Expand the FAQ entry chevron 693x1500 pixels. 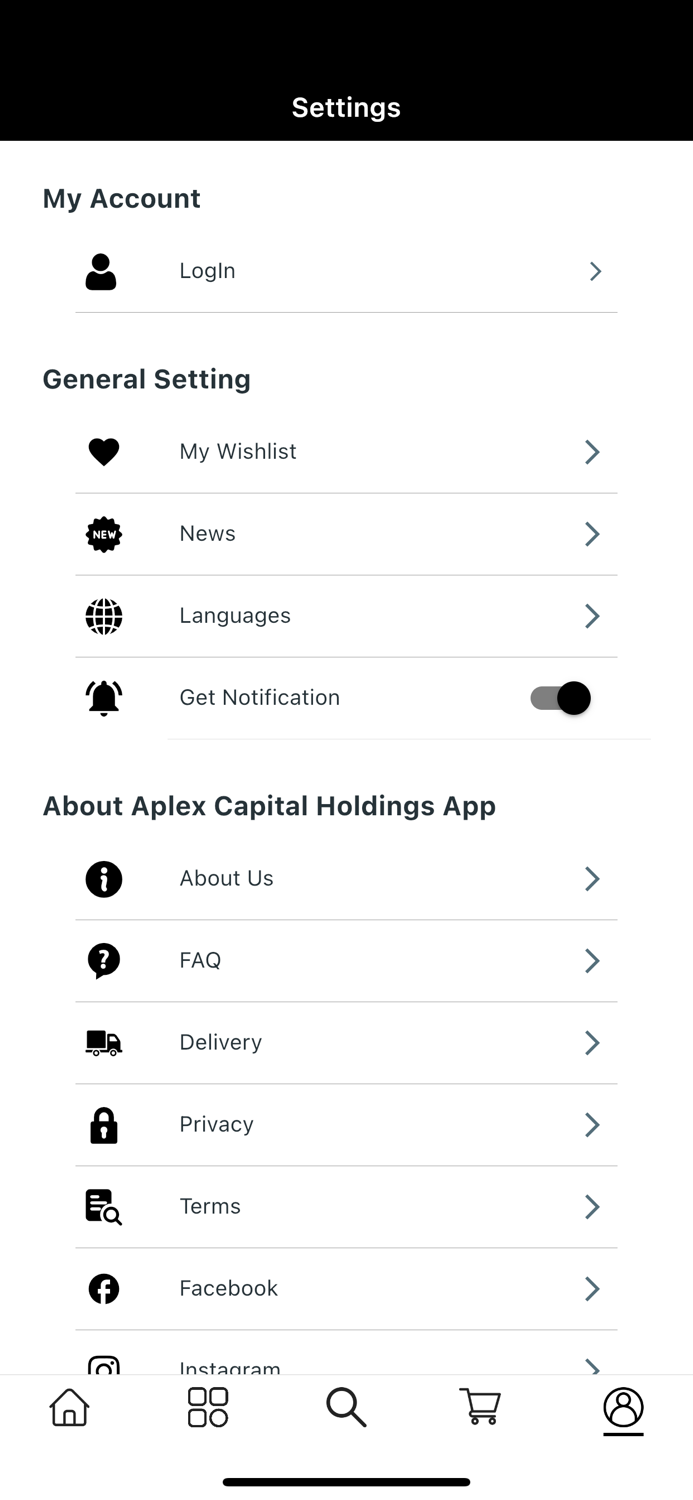(x=591, y=960)
